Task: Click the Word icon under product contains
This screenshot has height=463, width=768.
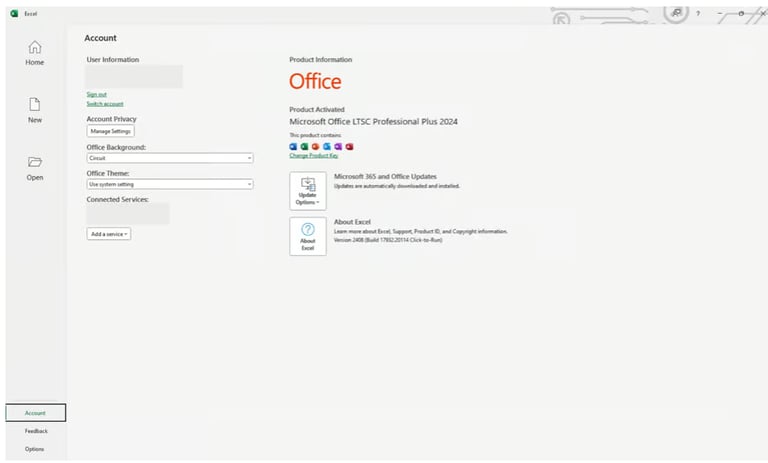Action: click(293, 146)
